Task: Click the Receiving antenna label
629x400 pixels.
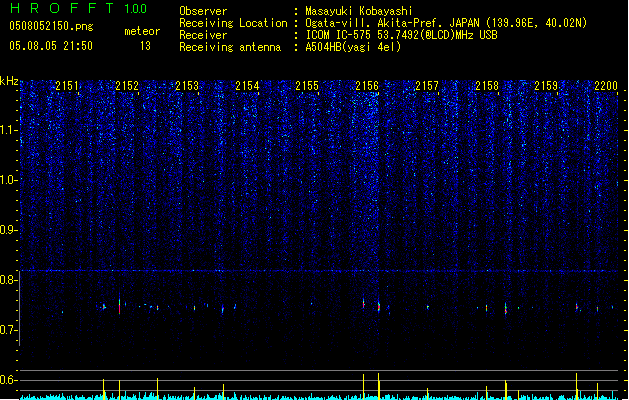Action: click(230, 47)
